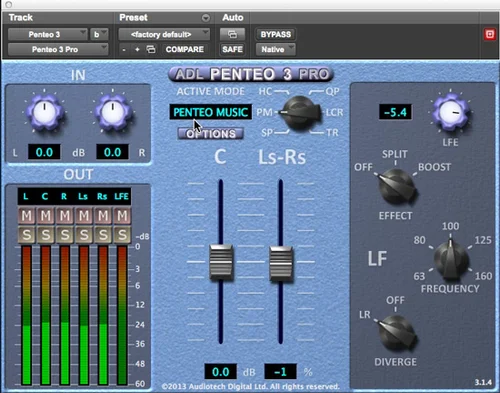
Task: Mute the C output channel
Action: (46, 216)
